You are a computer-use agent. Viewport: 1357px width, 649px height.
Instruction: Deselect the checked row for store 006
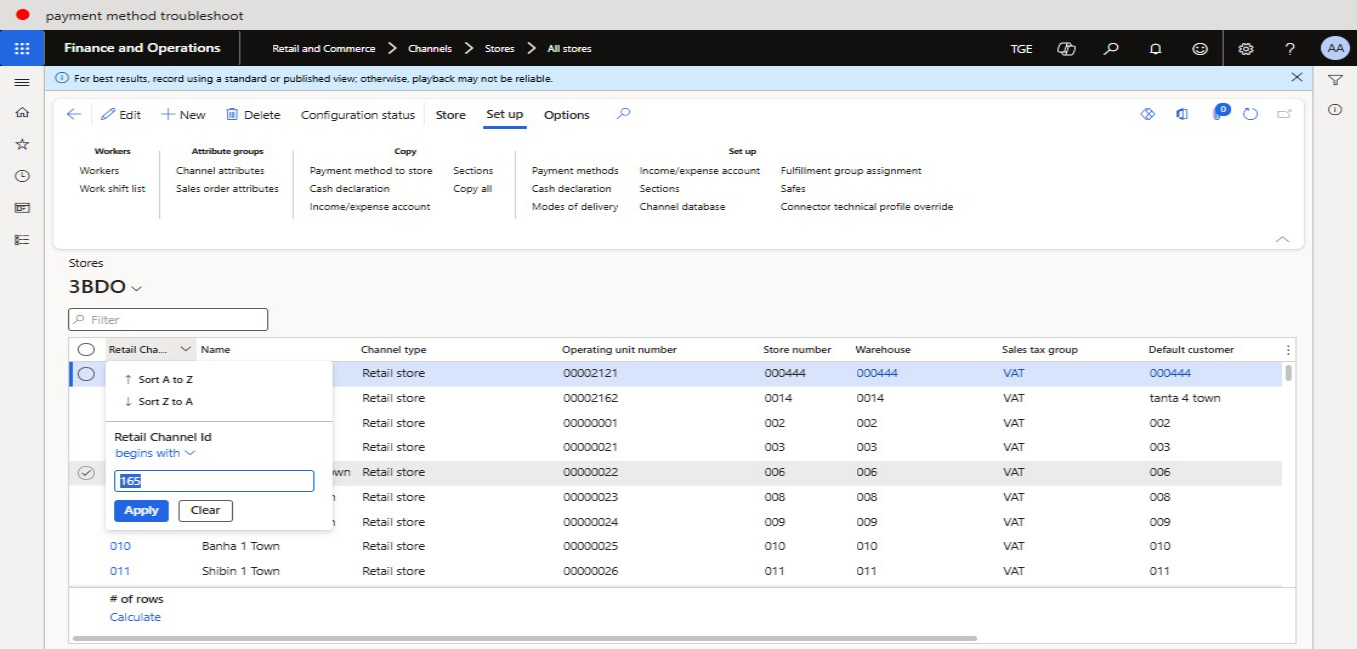(x=86, y=473)
